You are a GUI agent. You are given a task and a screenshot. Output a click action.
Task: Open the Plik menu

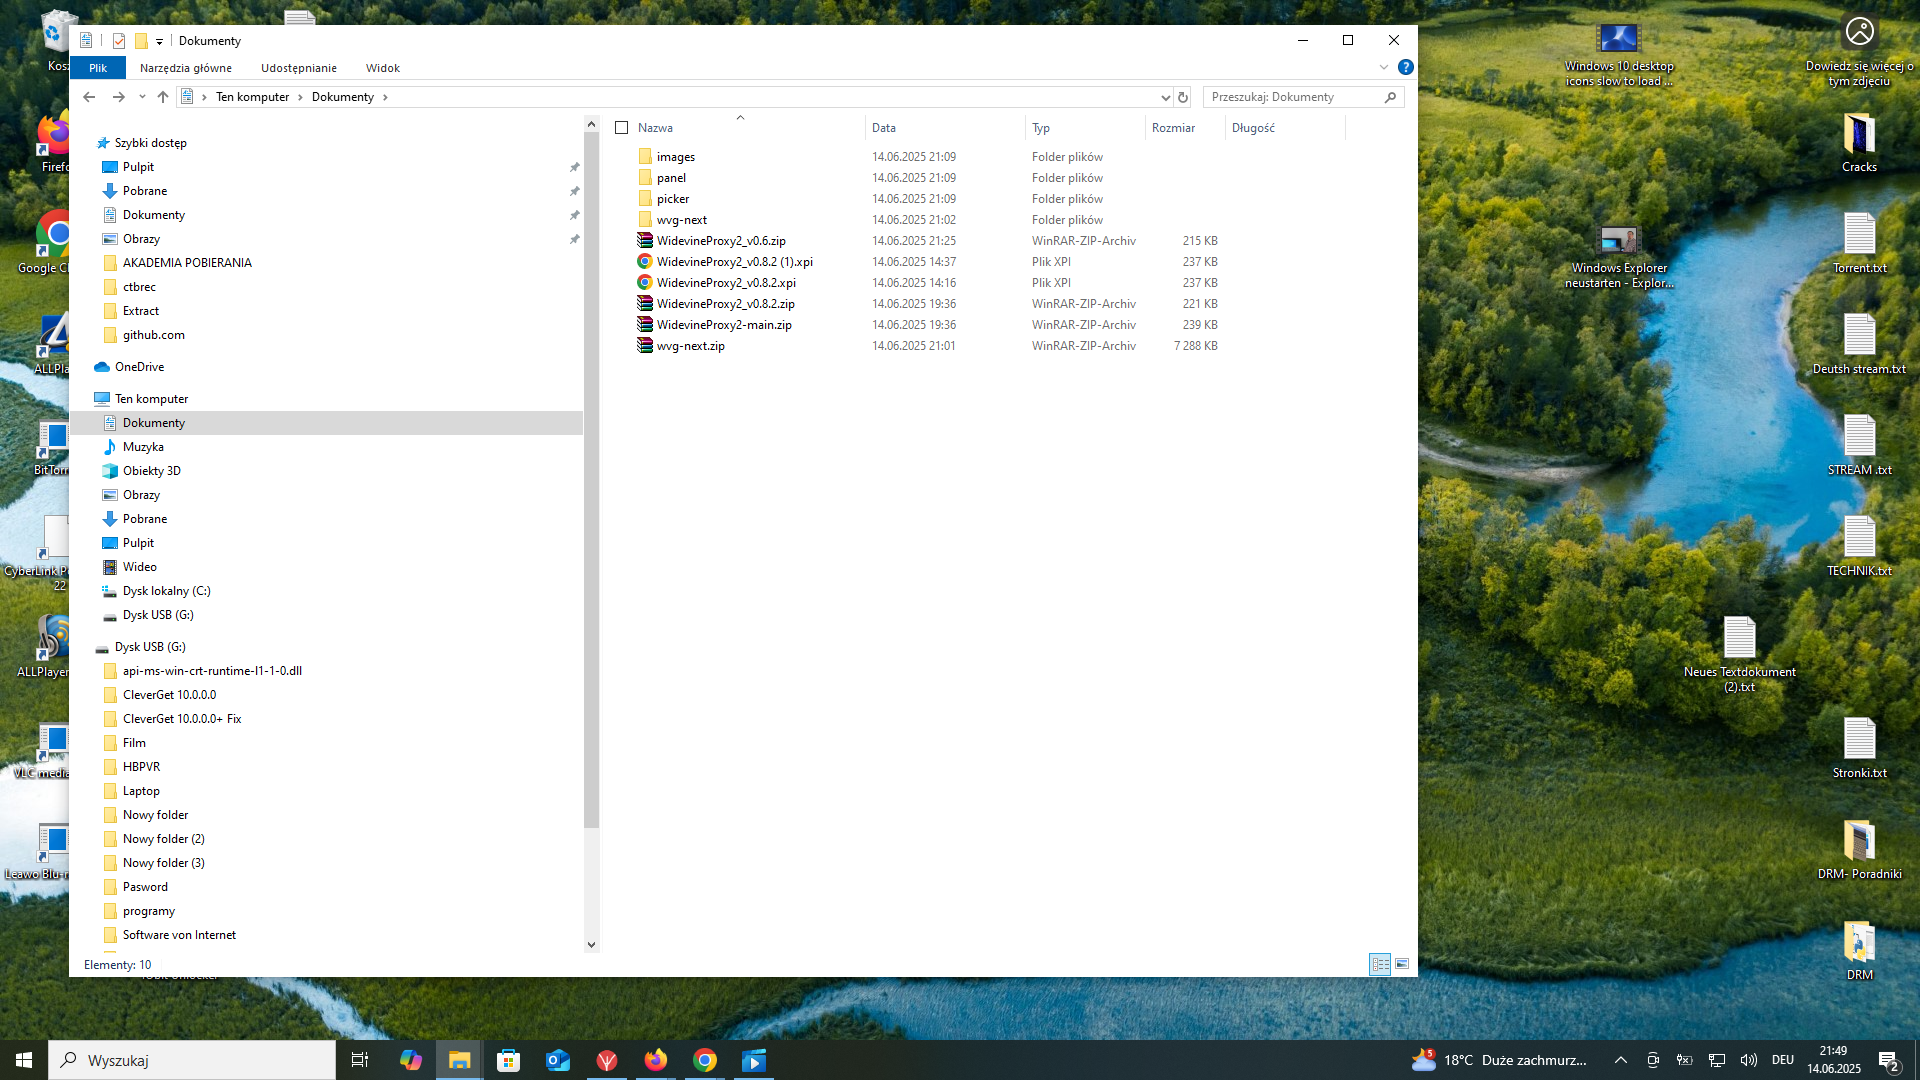pyautogui.click(x=97, y=68)
